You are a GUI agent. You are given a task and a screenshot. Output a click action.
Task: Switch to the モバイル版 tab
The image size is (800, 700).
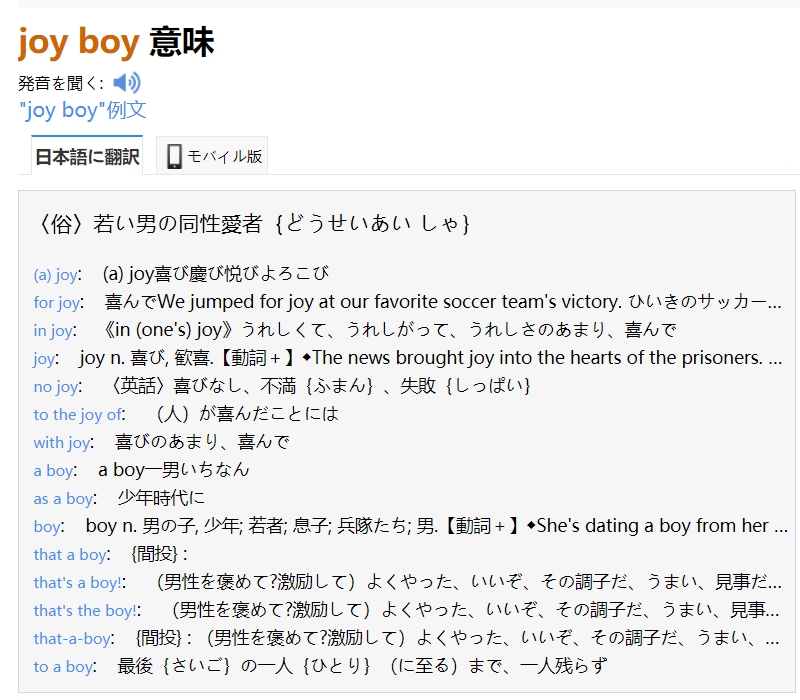(224, 156)
